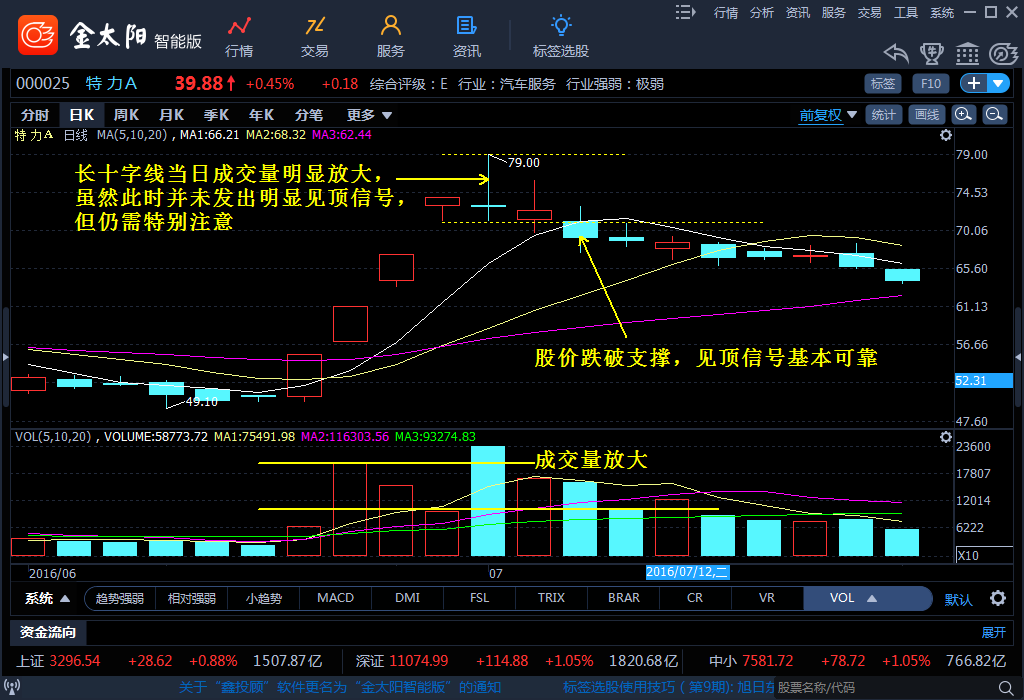Click the signal antenna status icon
1024x700 pixels.
click(12, 687)
